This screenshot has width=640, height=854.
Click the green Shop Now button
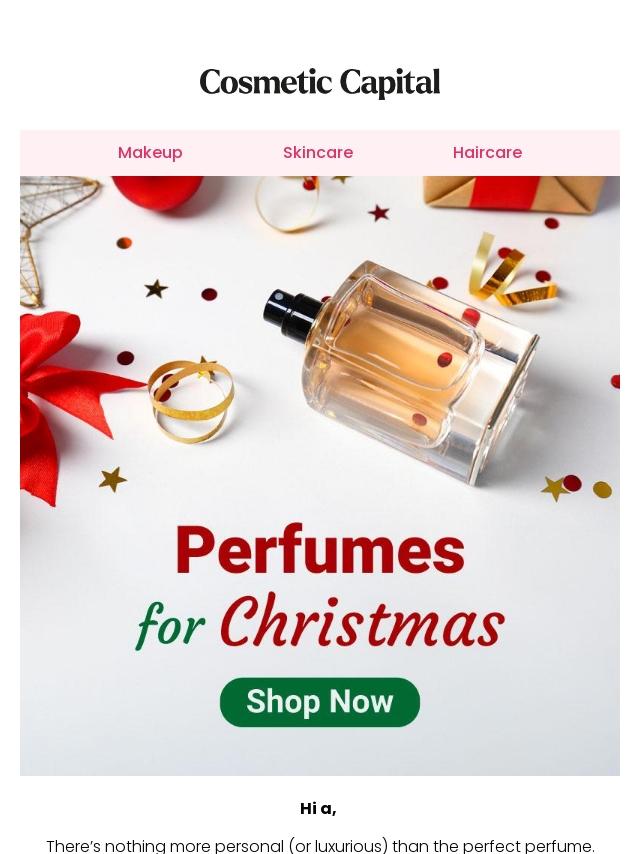320,702
